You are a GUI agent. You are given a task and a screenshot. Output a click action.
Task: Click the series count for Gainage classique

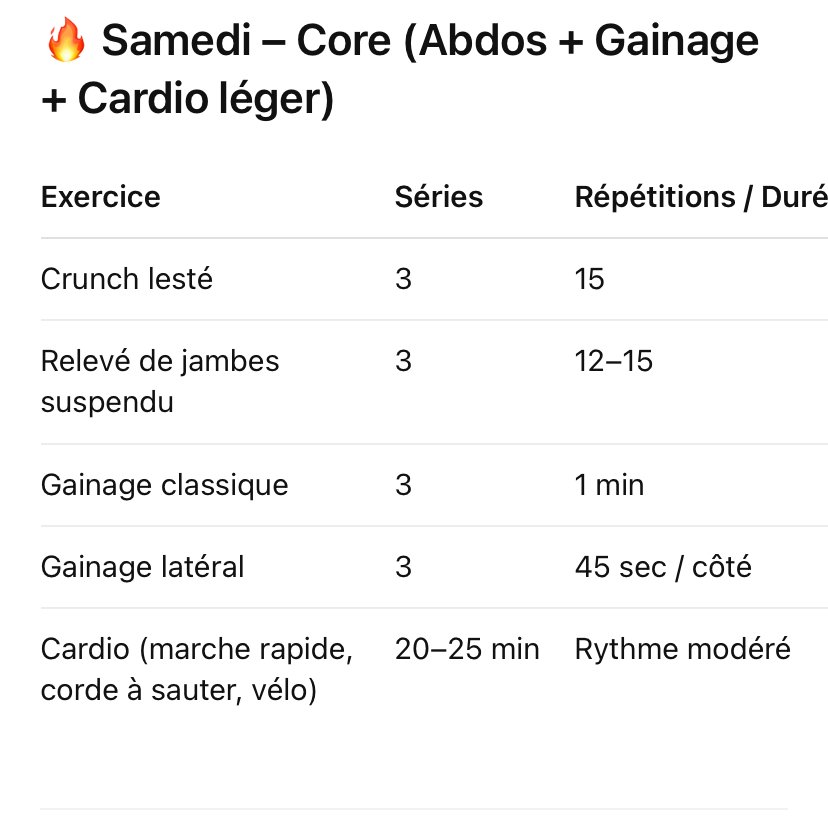click(x=403, y=485)
